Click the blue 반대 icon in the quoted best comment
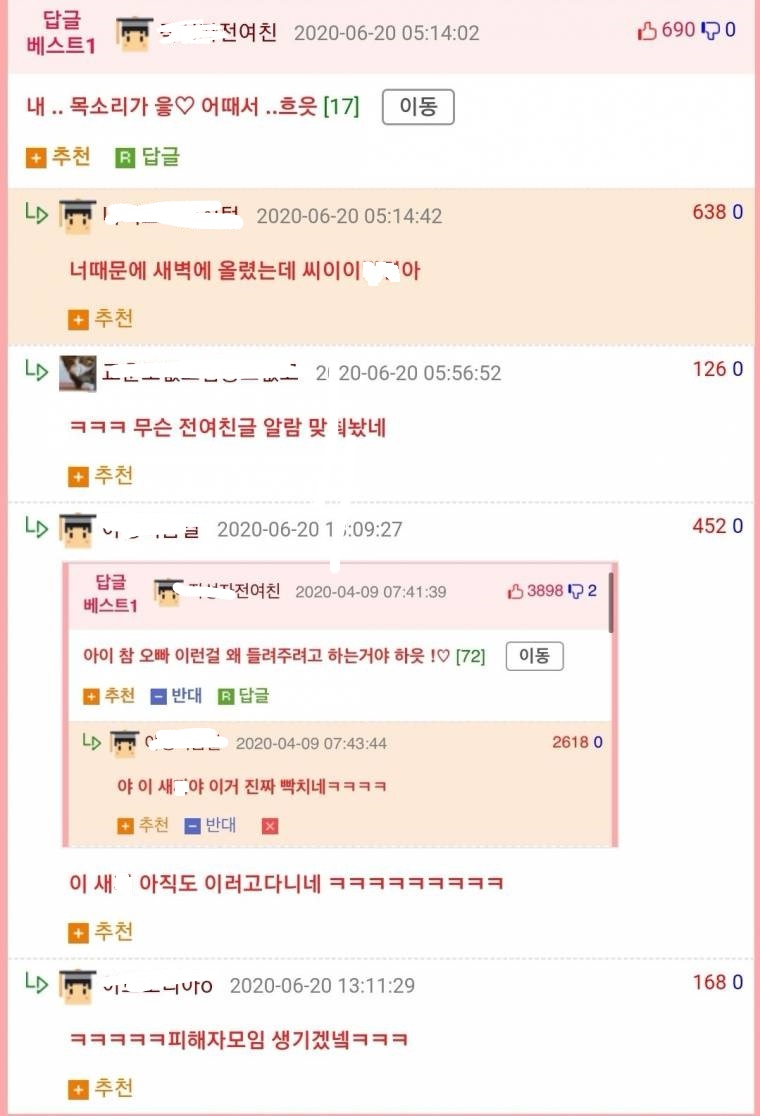This screenshot has width=760, height=1116. pyautogui.click(x=158, y=696)
